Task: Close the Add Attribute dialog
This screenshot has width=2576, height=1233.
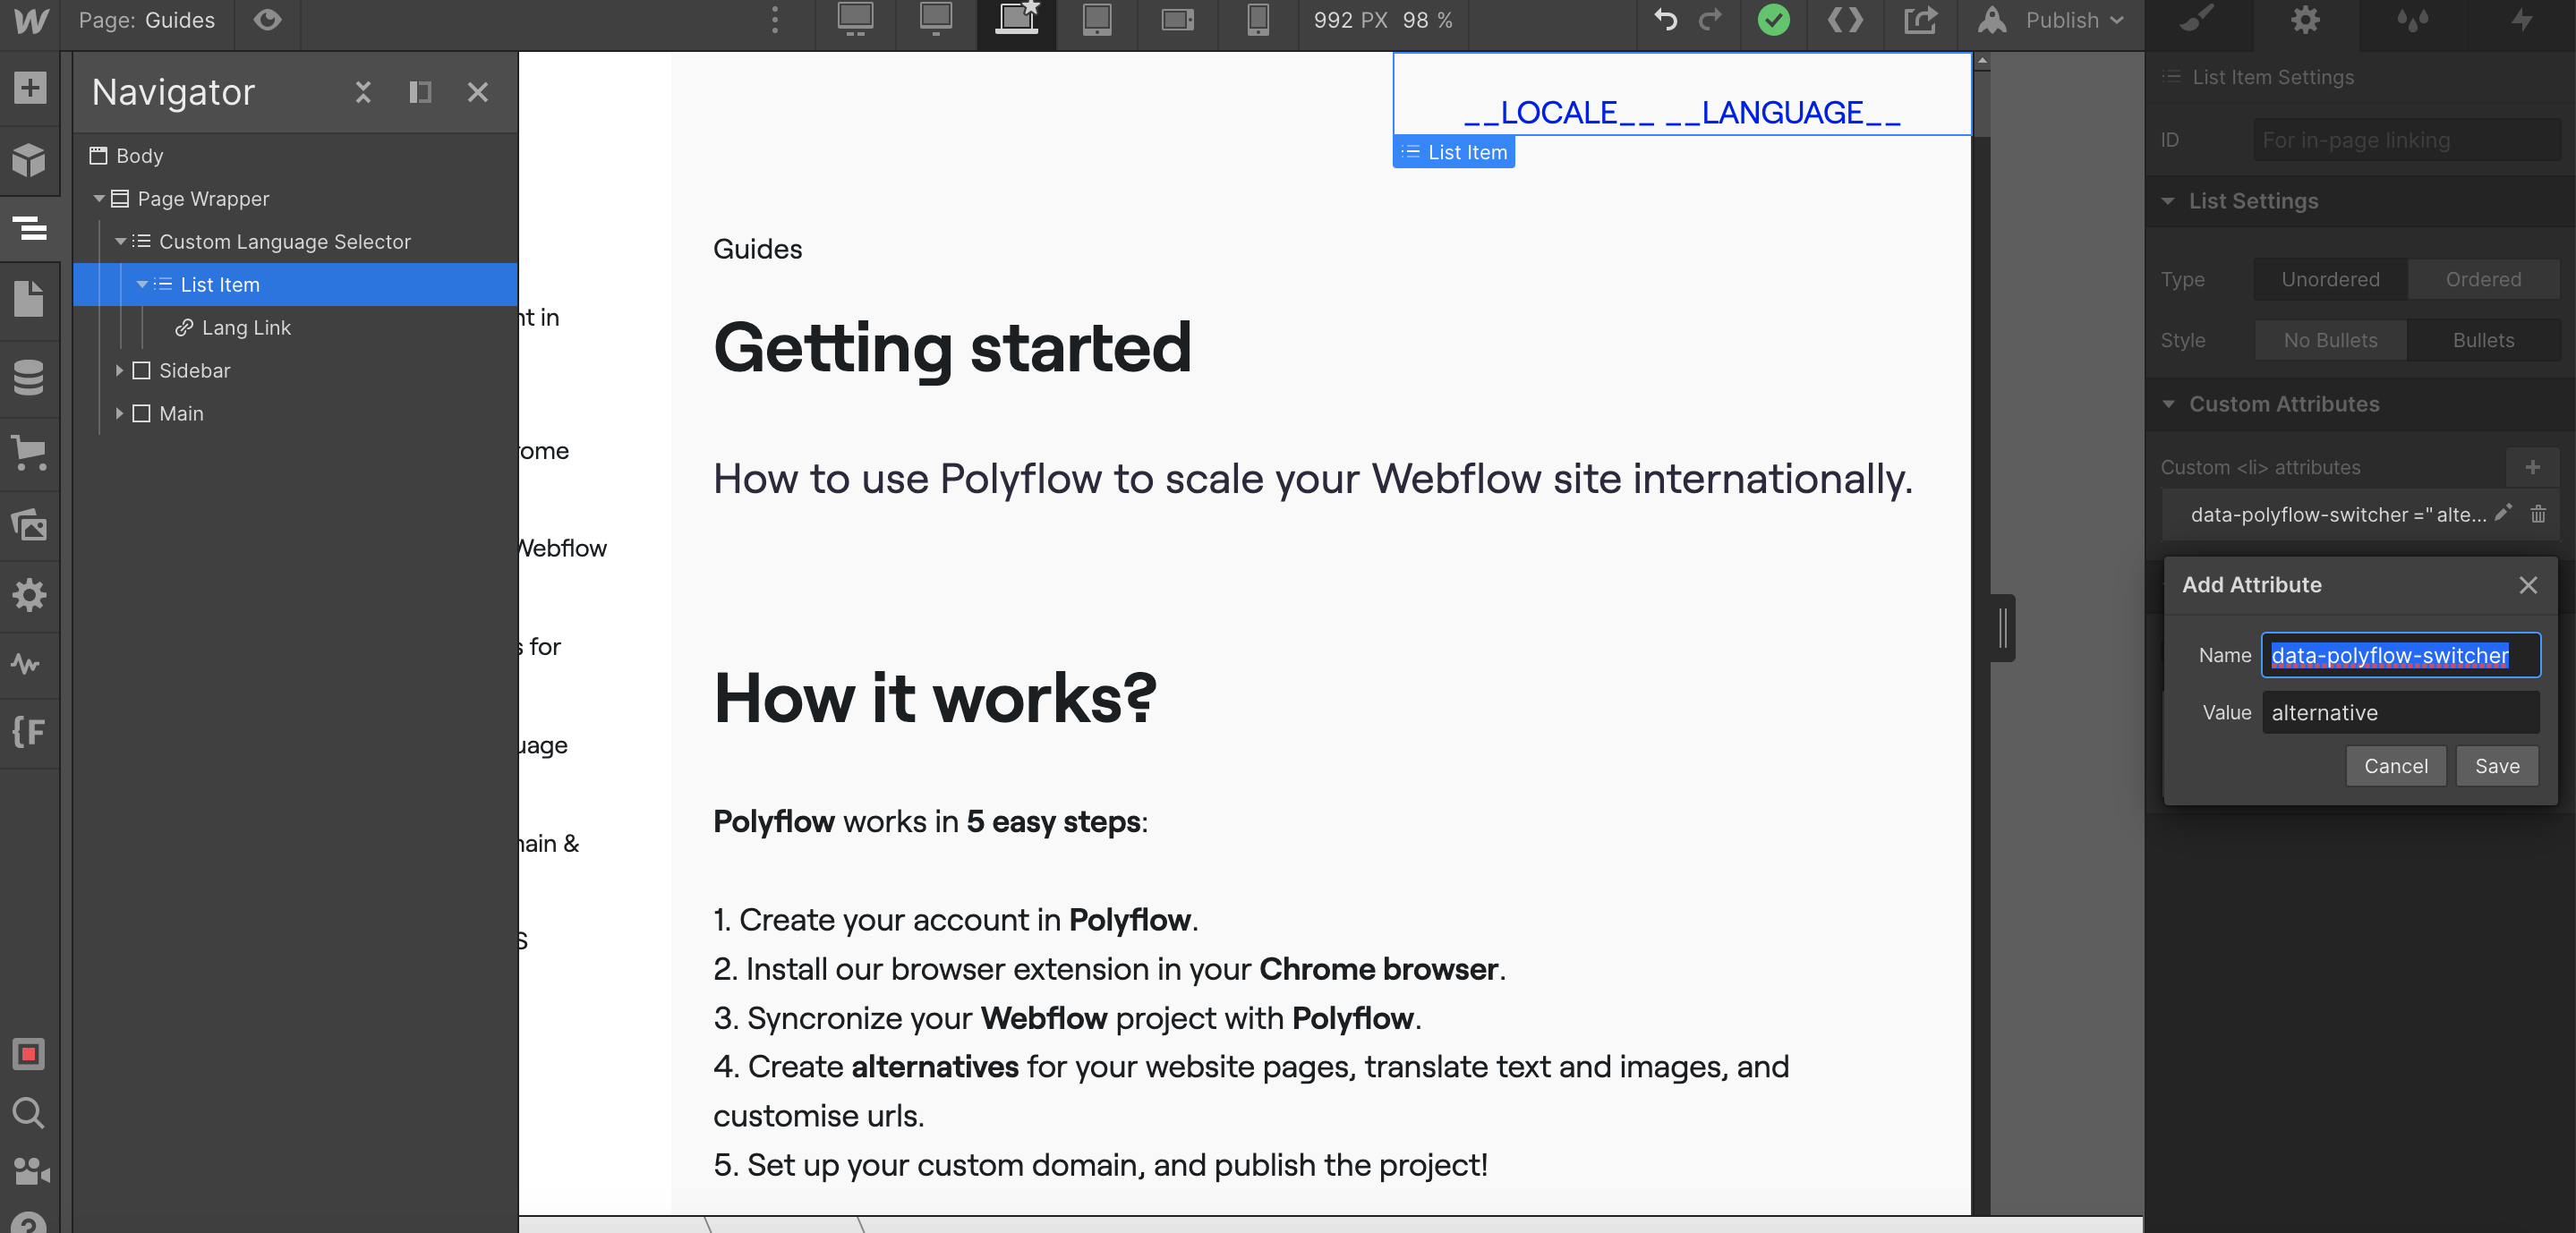Action: coord(2528,585)
